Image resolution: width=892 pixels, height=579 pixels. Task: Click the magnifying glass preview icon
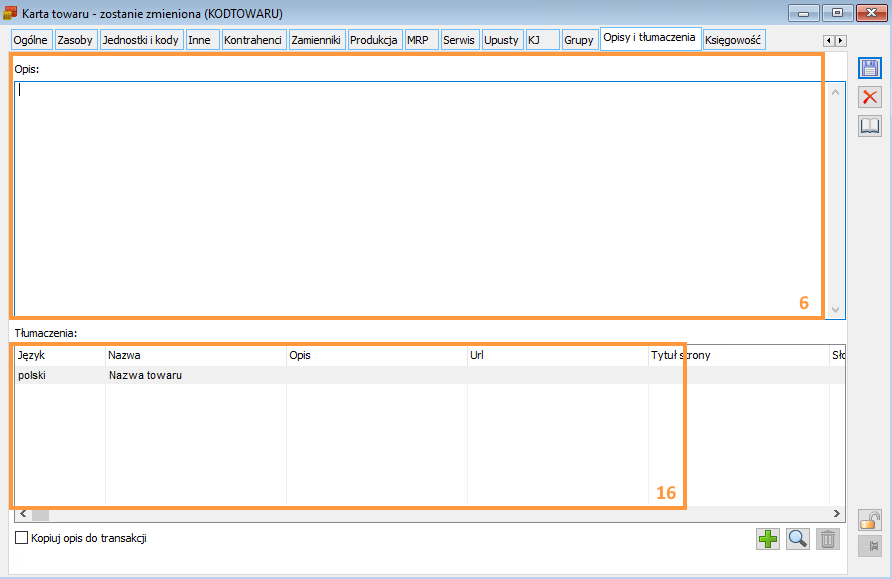(797, 540)
